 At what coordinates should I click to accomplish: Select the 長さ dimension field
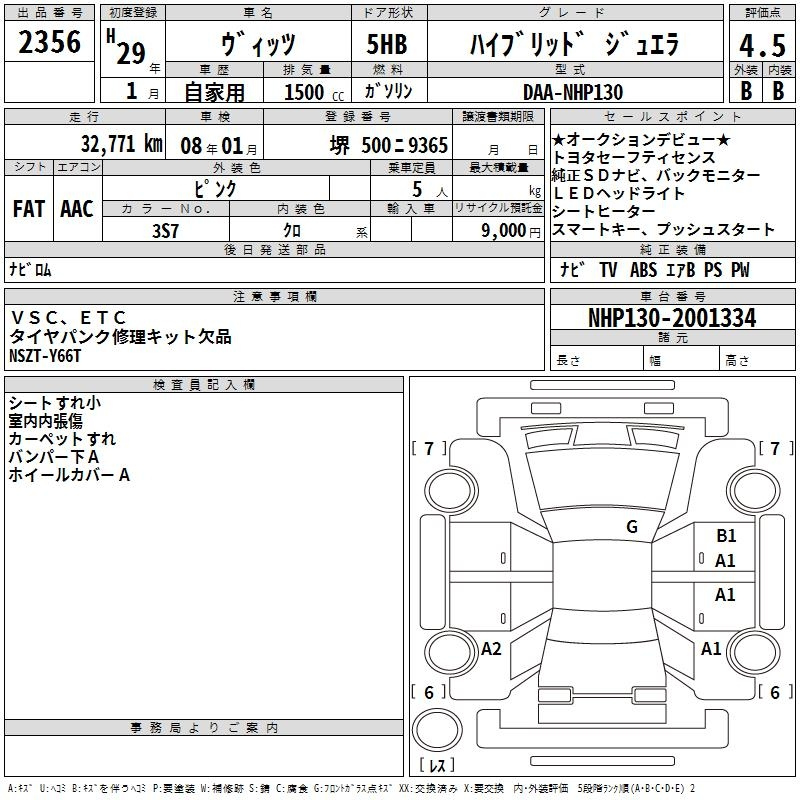click(x=597, y=359)
